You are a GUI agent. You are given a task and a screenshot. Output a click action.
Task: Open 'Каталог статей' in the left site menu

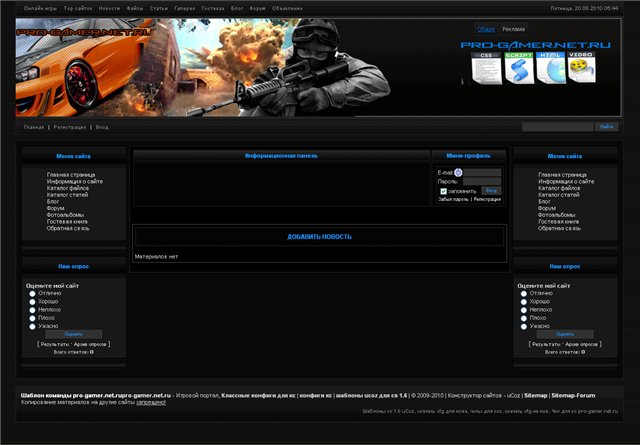click(x=67, y=195)
